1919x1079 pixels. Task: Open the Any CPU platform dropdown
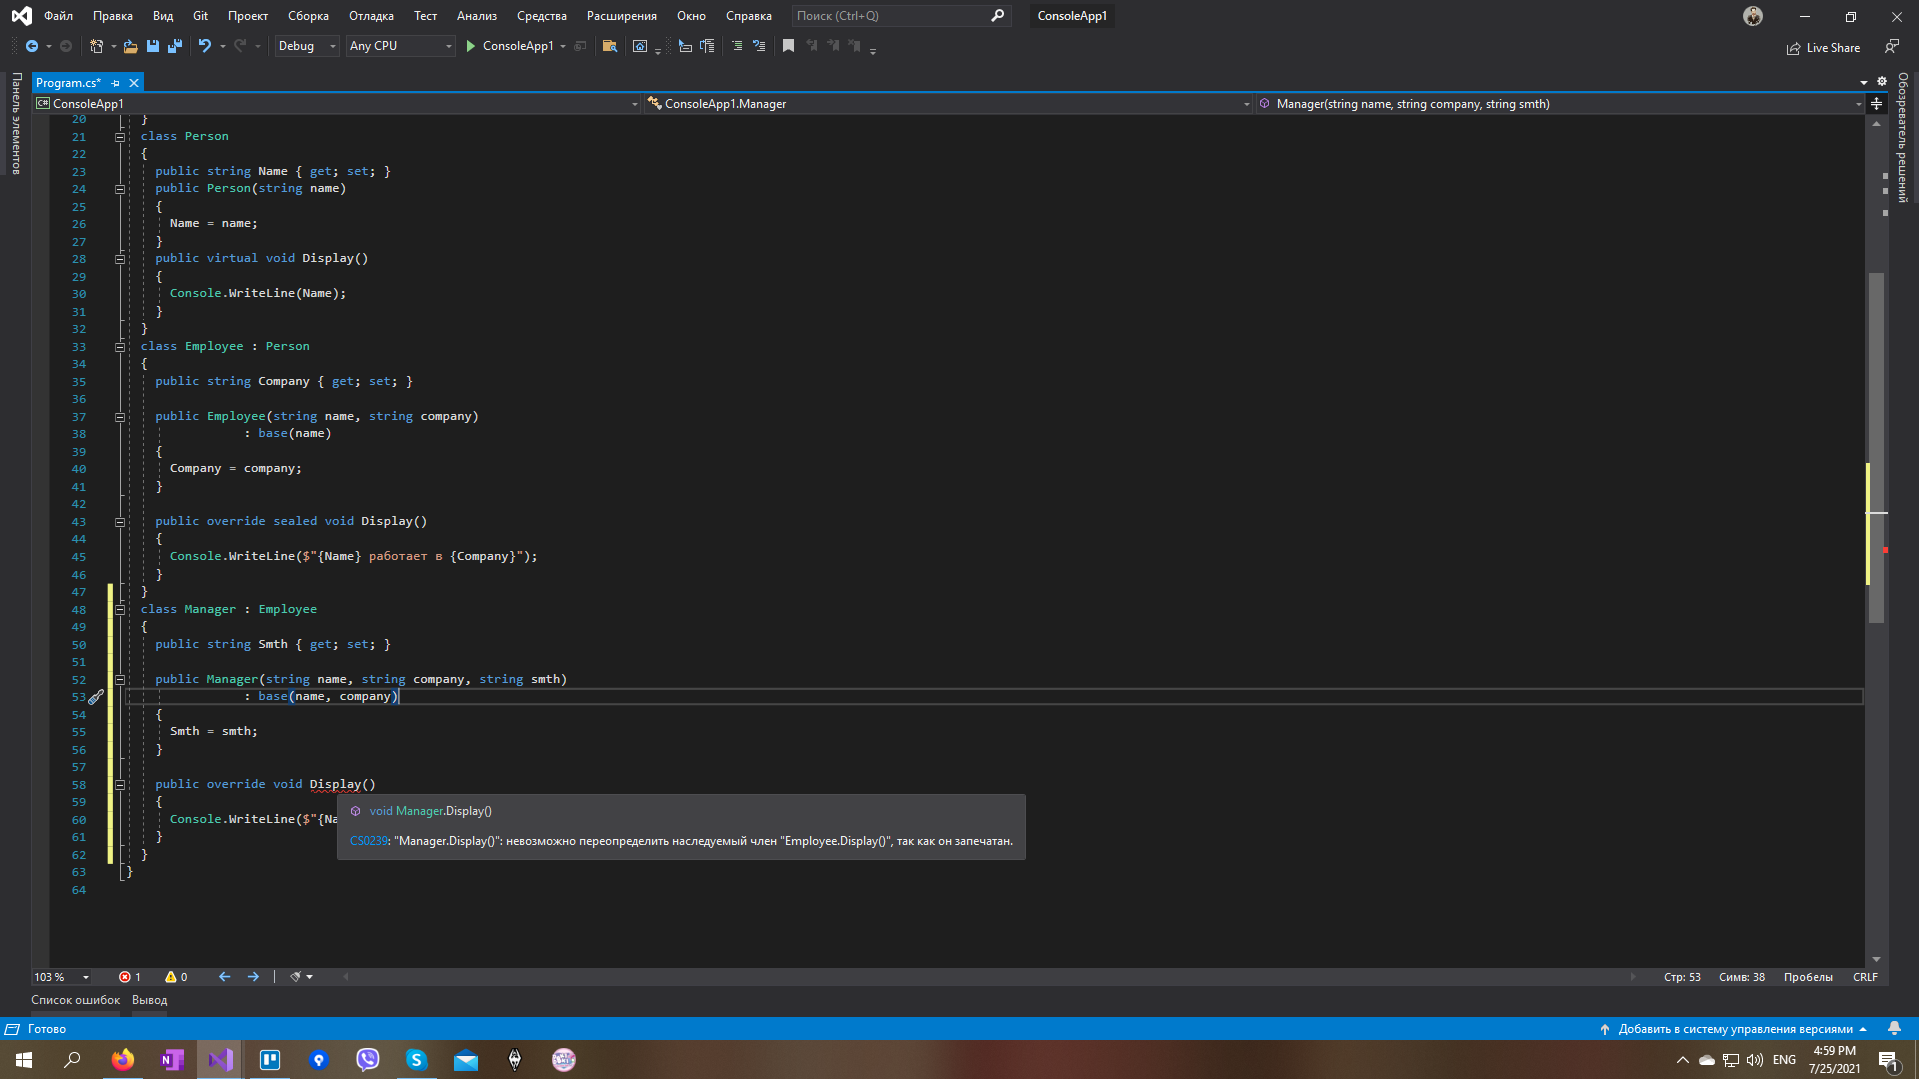coord(401,46)
